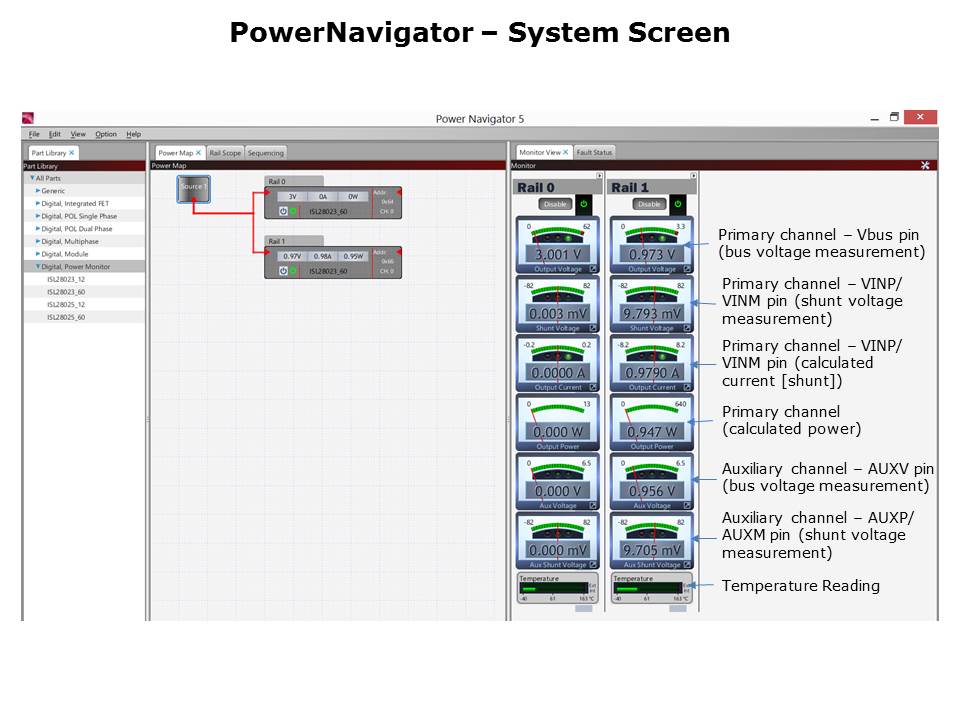Select the ISL28025_12 part
This screenshot has width=960, height=720.
coord(66,304)
